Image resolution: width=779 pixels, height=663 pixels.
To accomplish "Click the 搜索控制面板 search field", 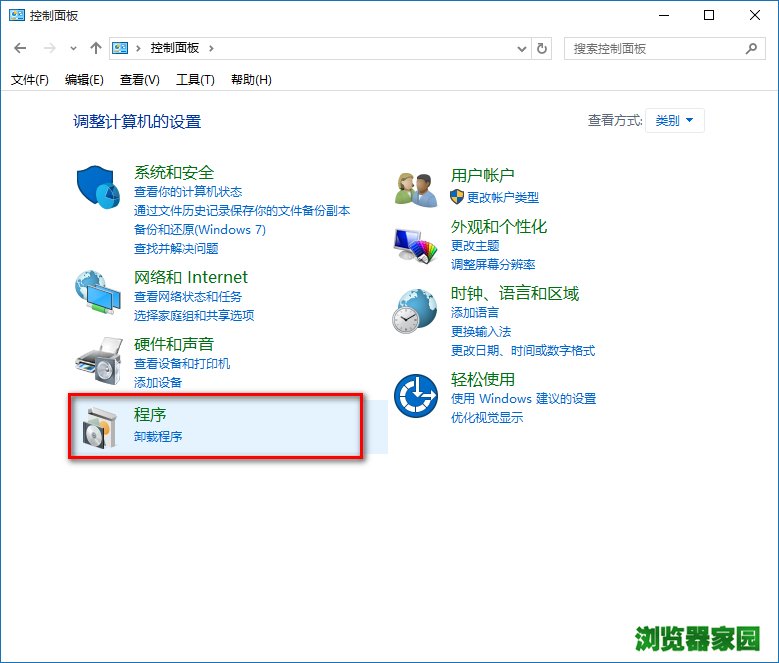I will pyautogui.click(x=655, y=48).
